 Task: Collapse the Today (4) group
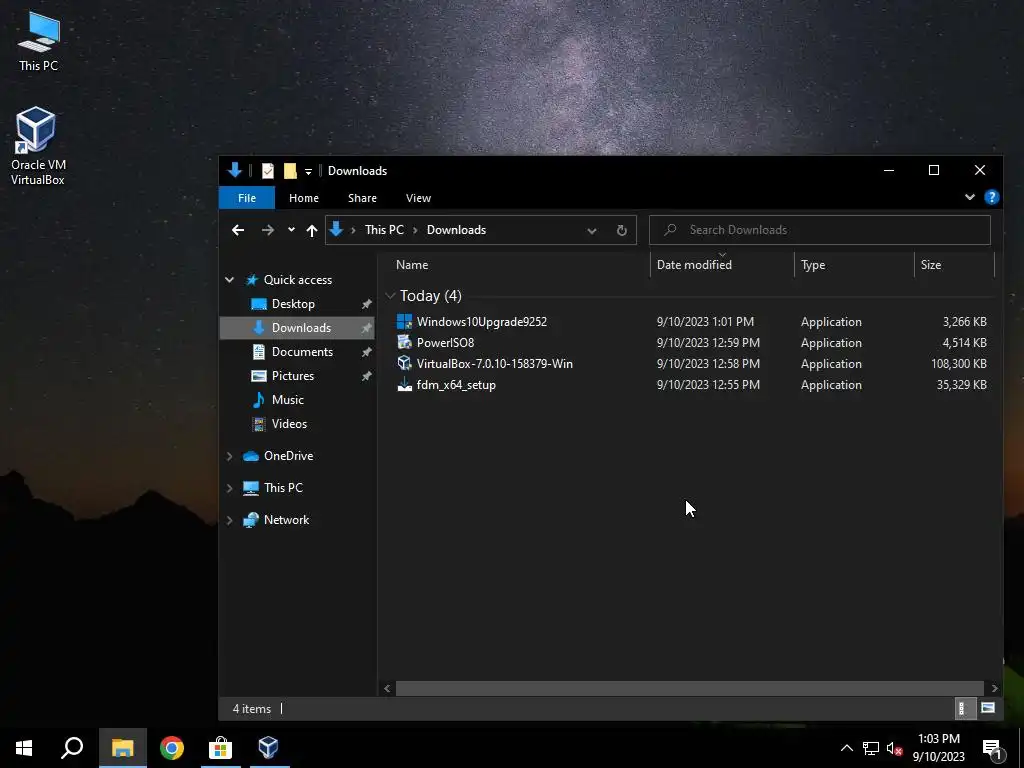coord(390,296)
